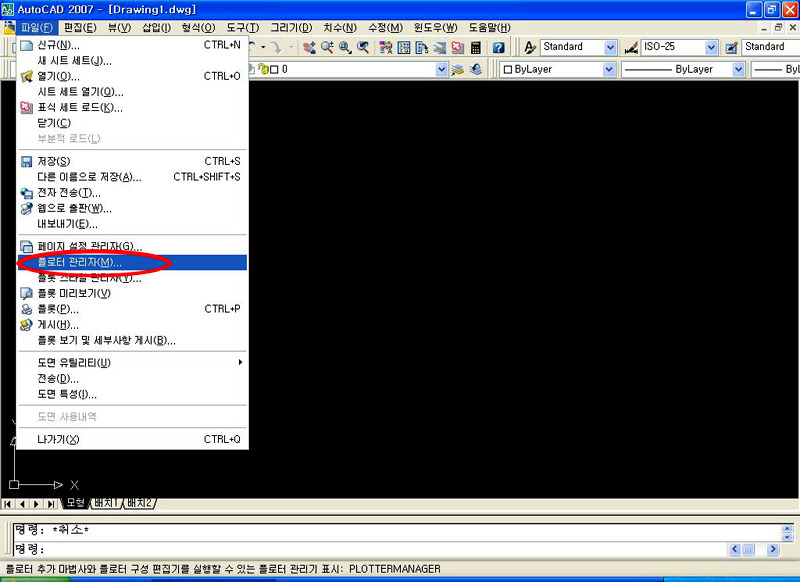This screenshot has height=582, width=800.
Task: Click the ByLayer color swatch square
Action: [508, 69]
